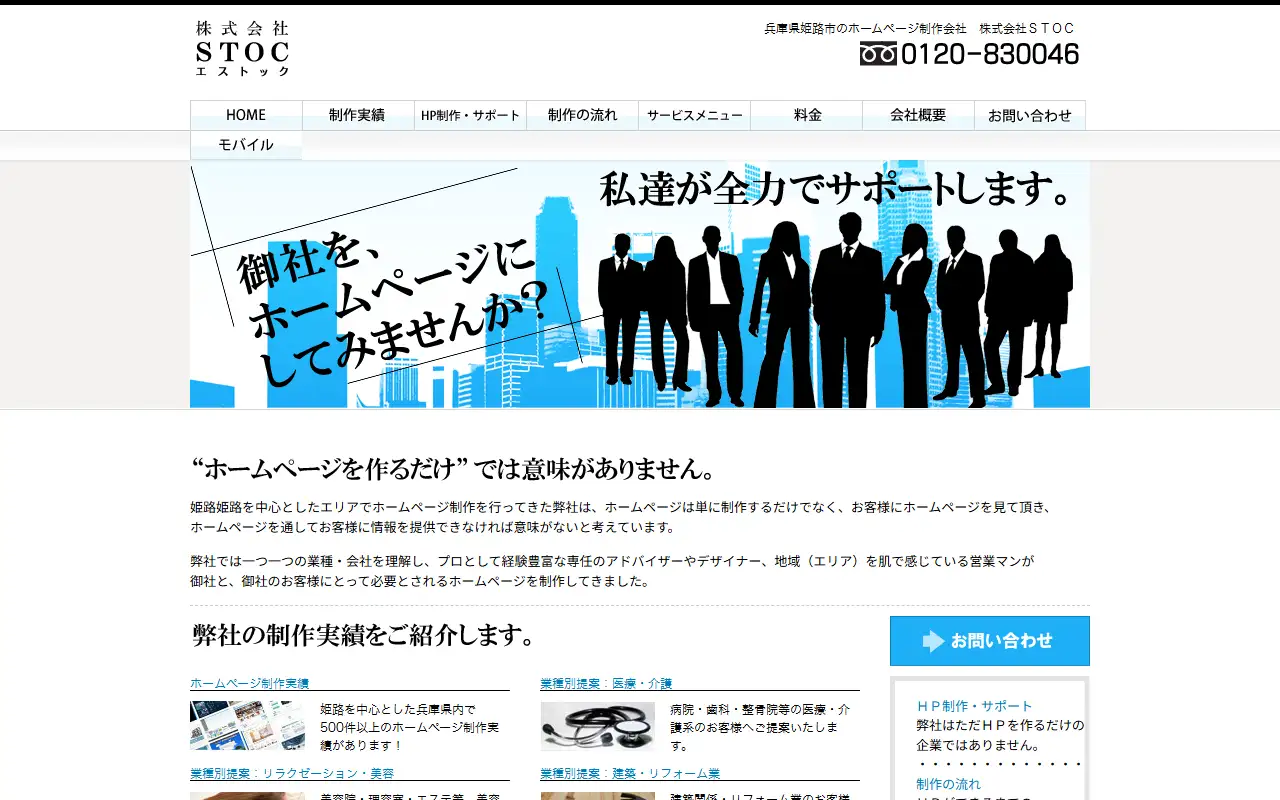Click the blue お問い合わせ button

click(990, 641)
